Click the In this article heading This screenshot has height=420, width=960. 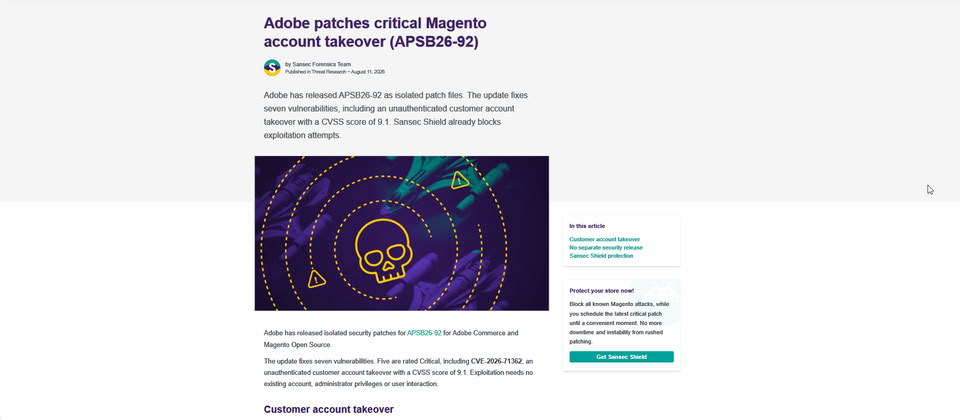coord(587,226)
